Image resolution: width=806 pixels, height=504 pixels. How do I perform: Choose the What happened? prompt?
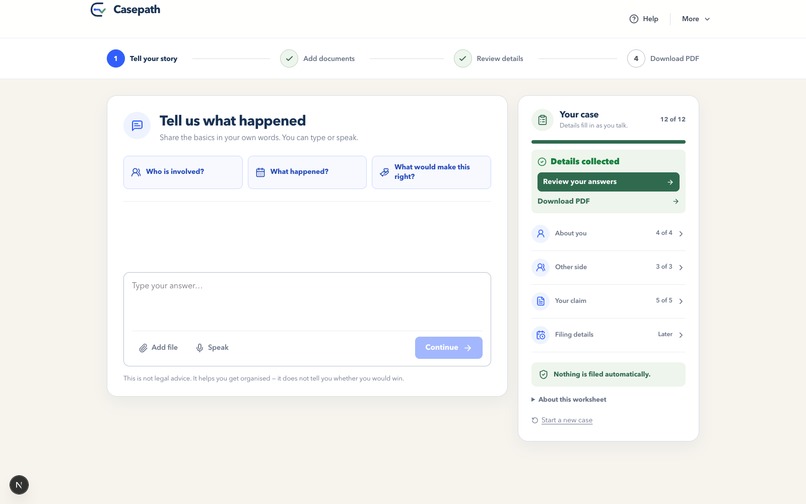(x=307, y=172)
